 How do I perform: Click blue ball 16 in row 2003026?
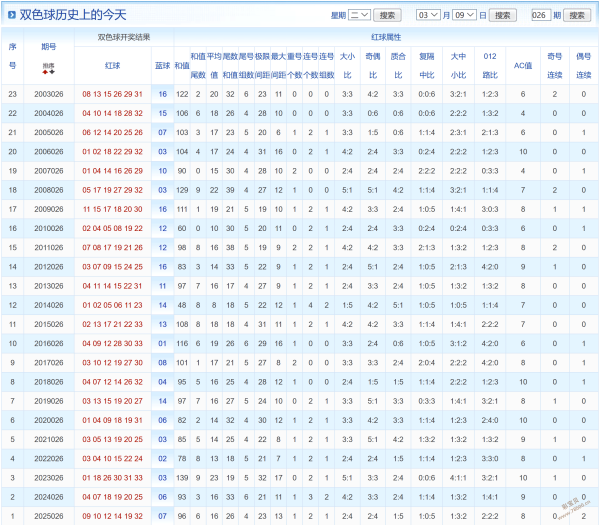[x=162, y=93]
